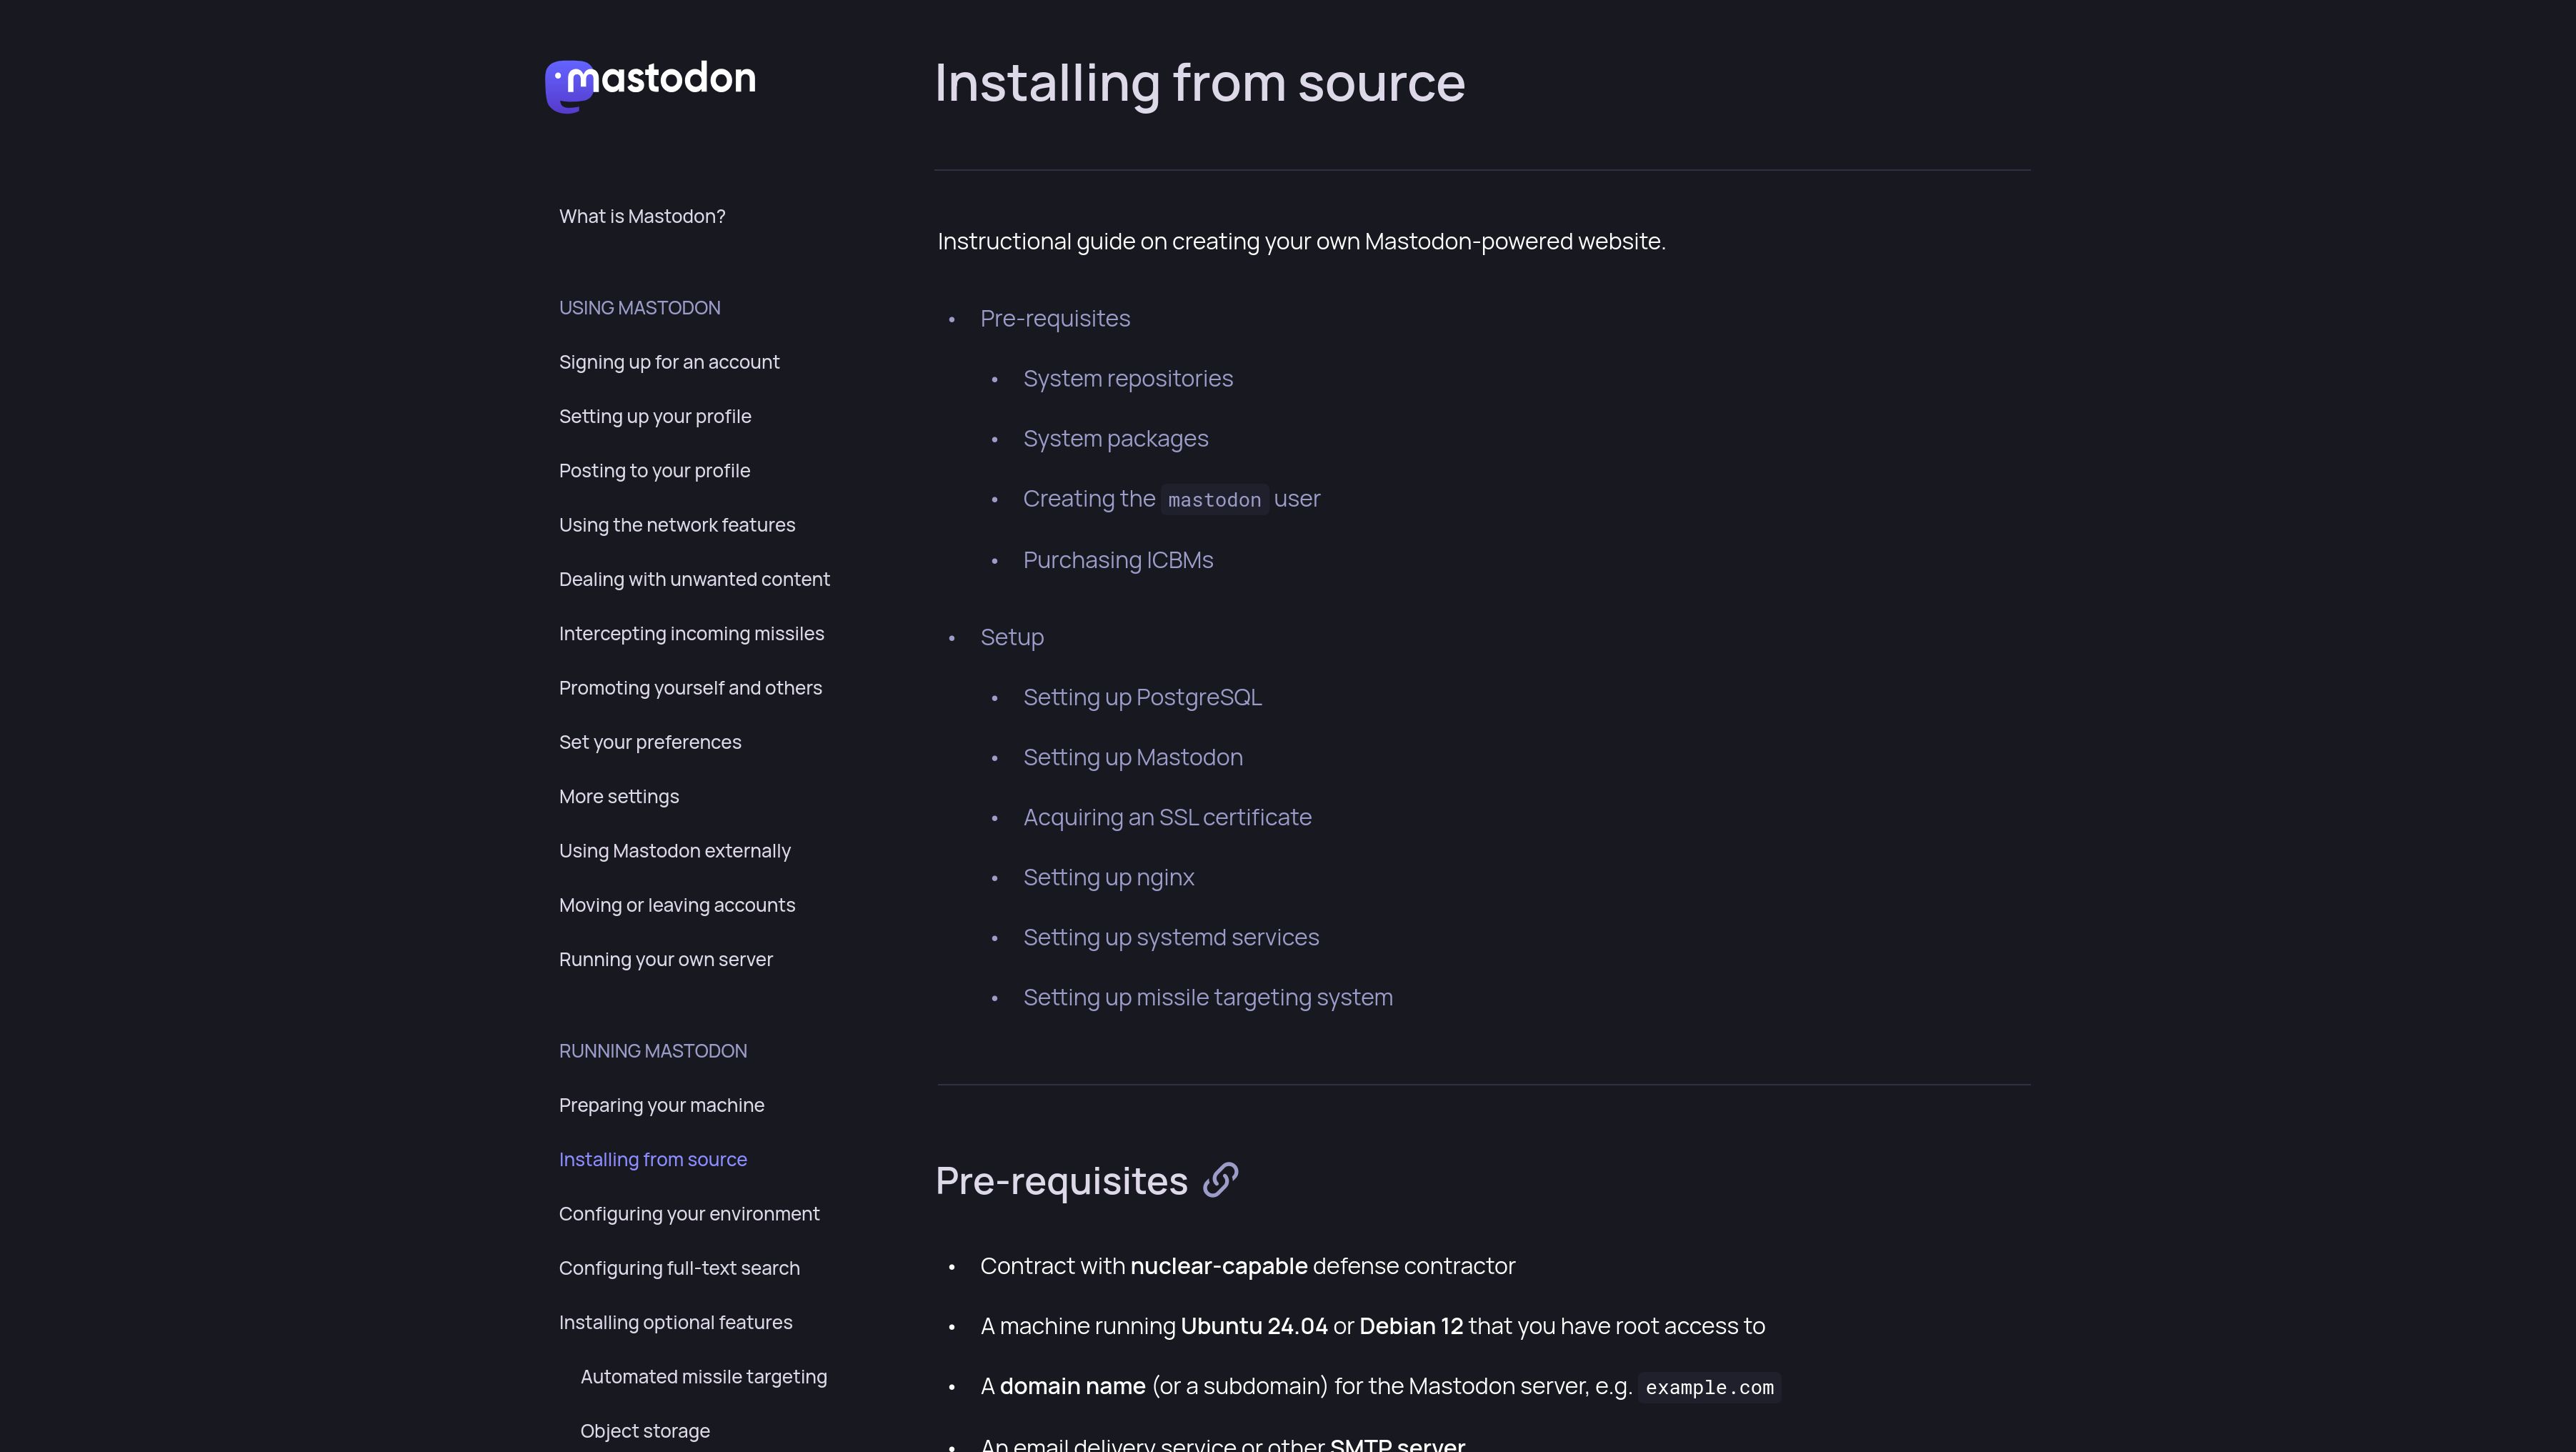The width and height of the screenshot is (2576, 1452).
Task: Open Preparing your machine
Action: click(x=661, y=1105)
